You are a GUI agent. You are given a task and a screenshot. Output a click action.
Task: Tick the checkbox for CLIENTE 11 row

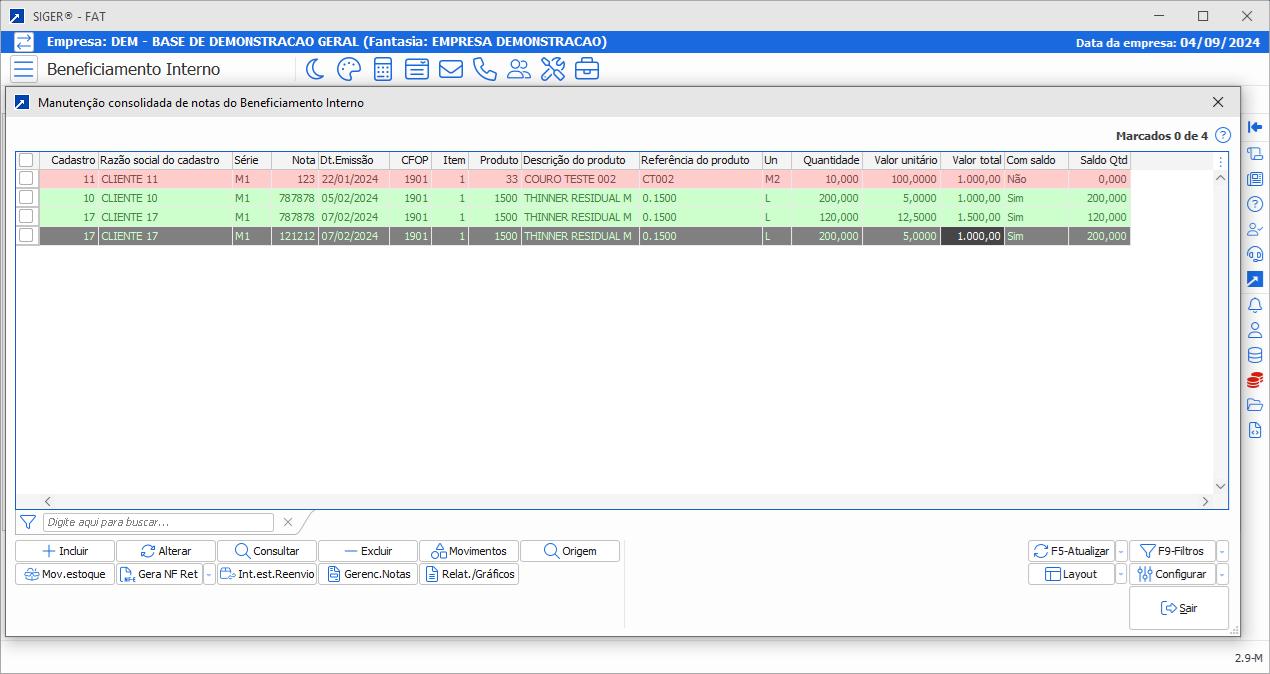(26, 179)
